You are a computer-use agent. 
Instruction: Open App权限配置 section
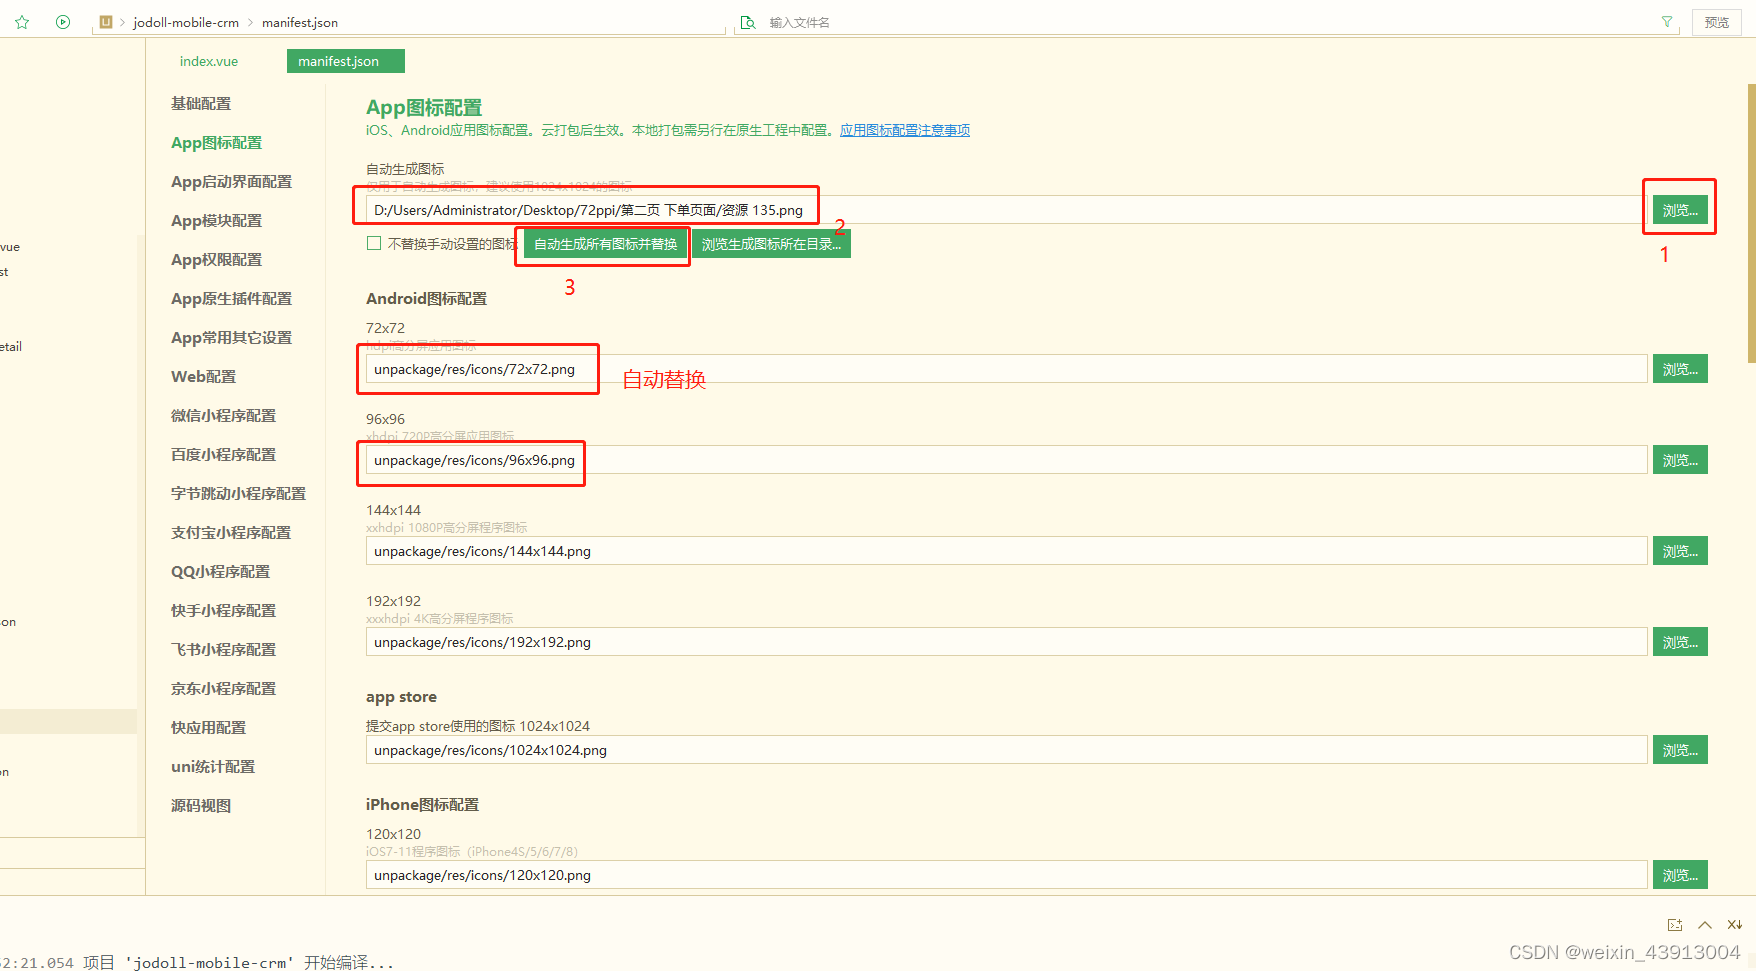(216, 259)
